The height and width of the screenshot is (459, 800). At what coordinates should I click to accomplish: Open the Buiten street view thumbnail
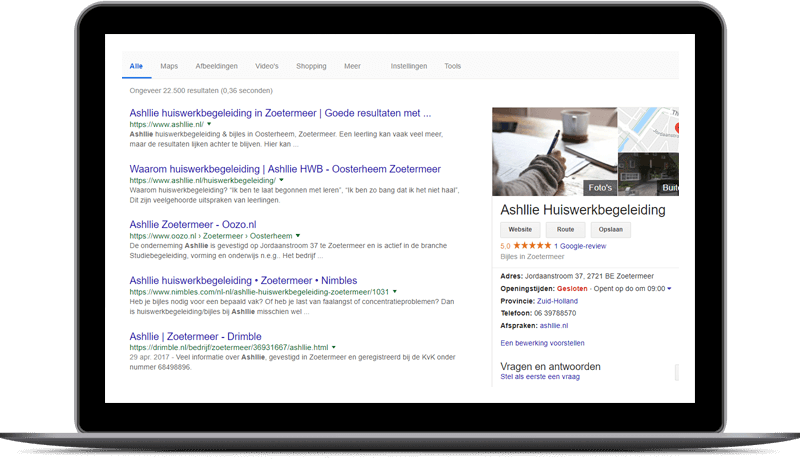(x=647, y=174)
